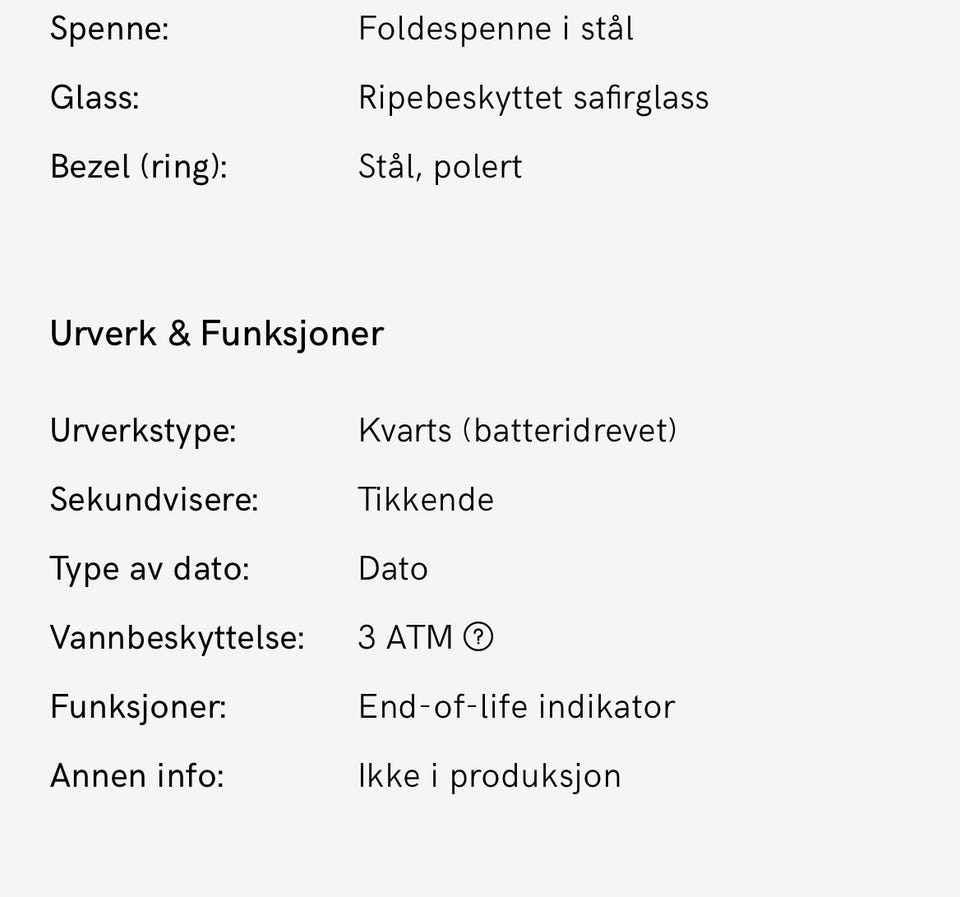
Task: Select the Kvarts (batteridrevet) value
Action: point(517,431)
